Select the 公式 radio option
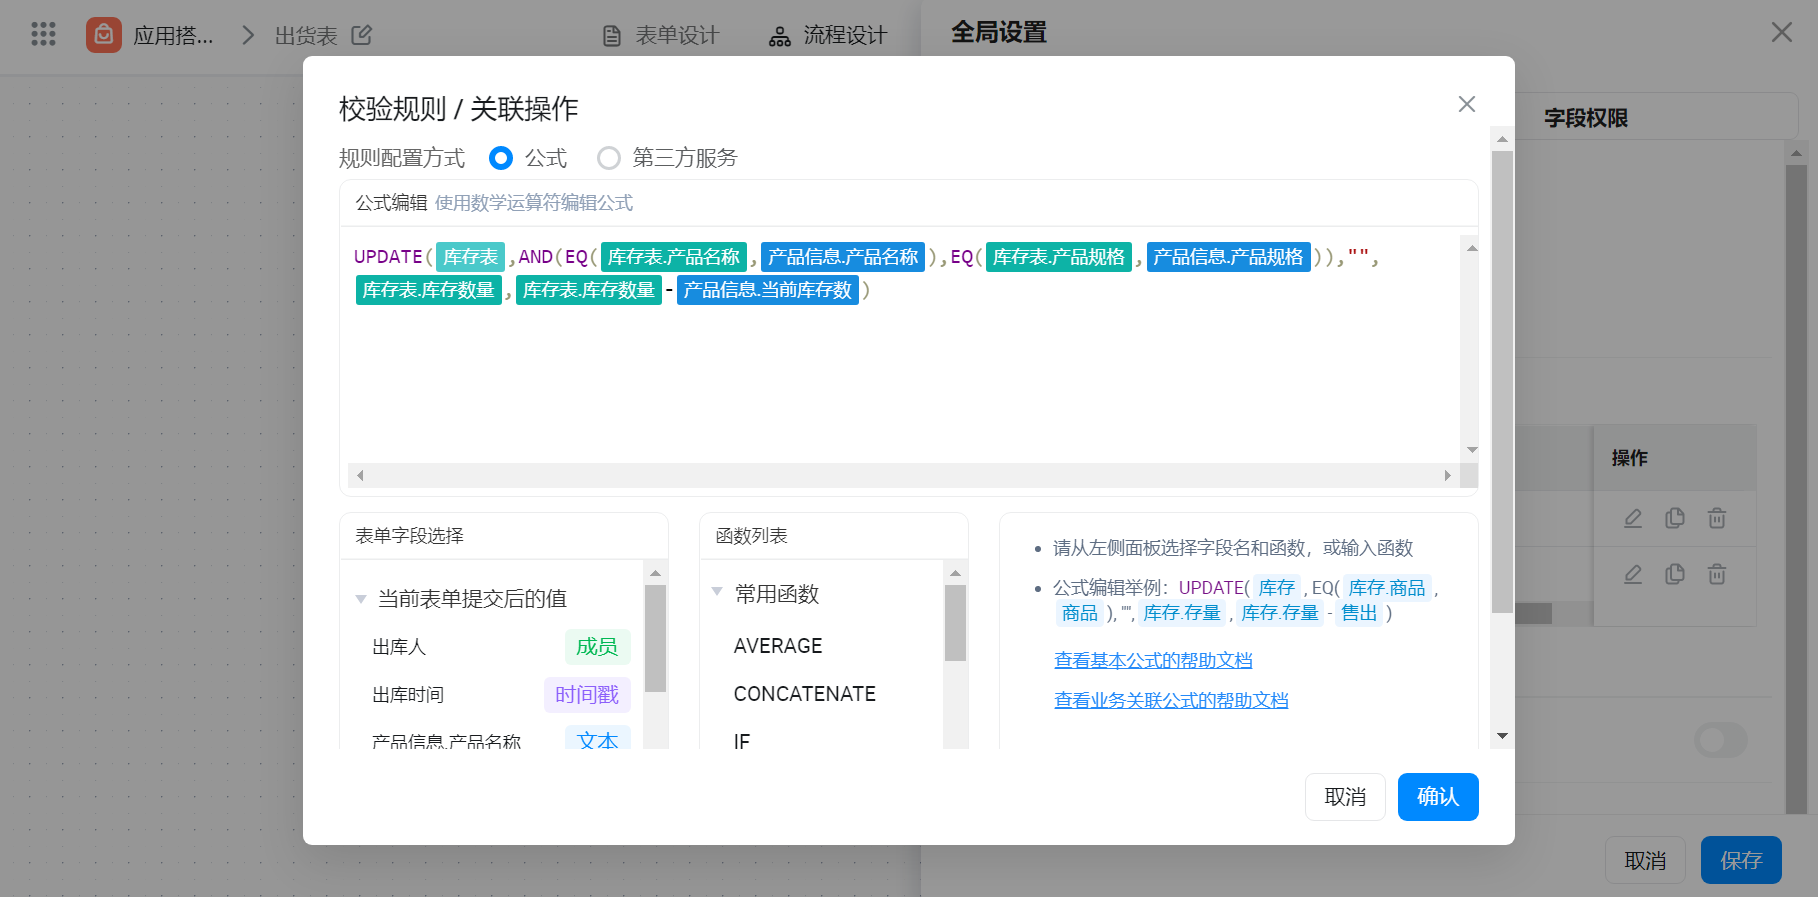Viewport: 1818px width, 897px height. [501, 158]
